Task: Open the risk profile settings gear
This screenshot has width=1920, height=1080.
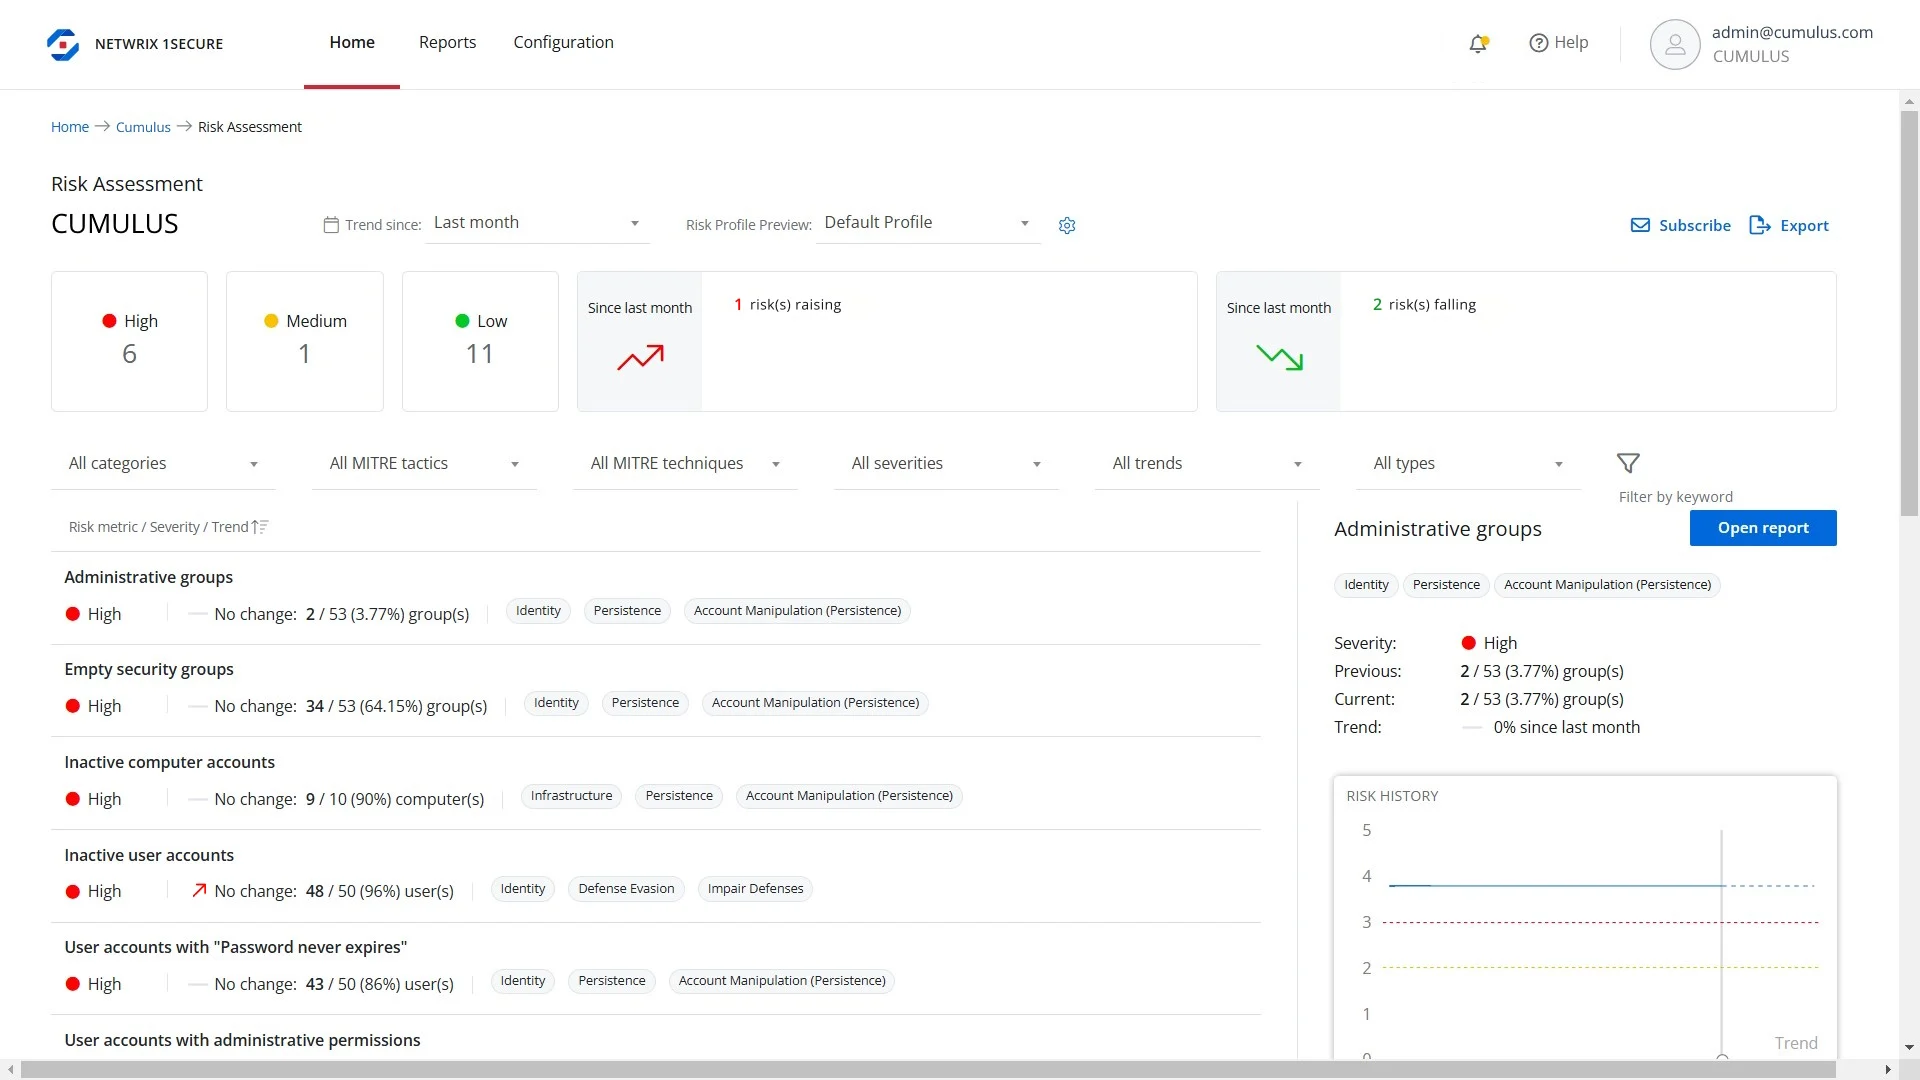Action: pyautogui.click(x=1067, y=225)
